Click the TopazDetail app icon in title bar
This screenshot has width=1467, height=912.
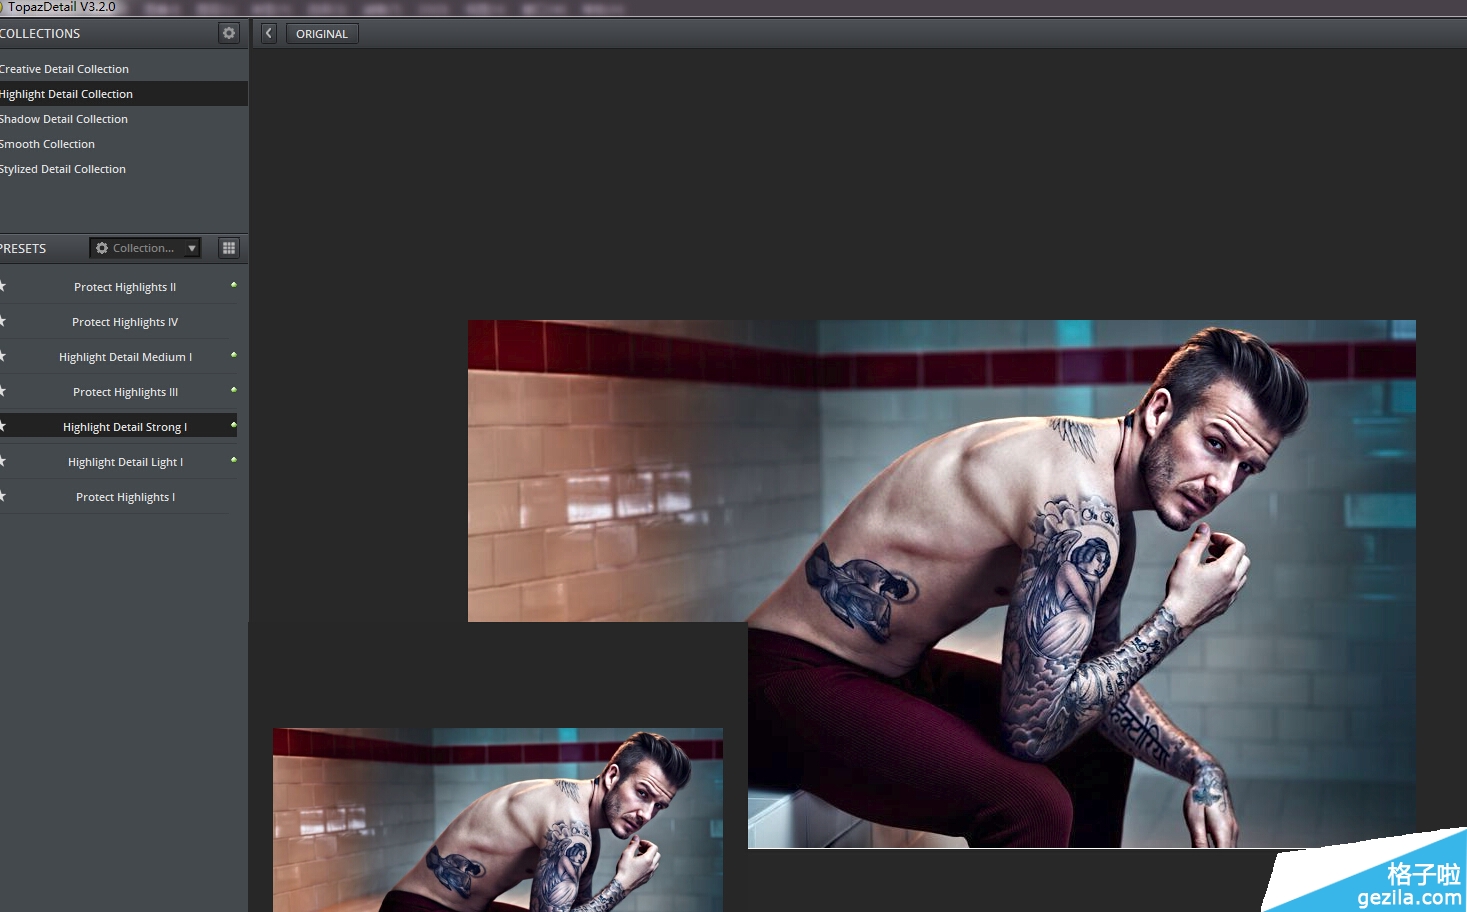(x=3, y=7)
